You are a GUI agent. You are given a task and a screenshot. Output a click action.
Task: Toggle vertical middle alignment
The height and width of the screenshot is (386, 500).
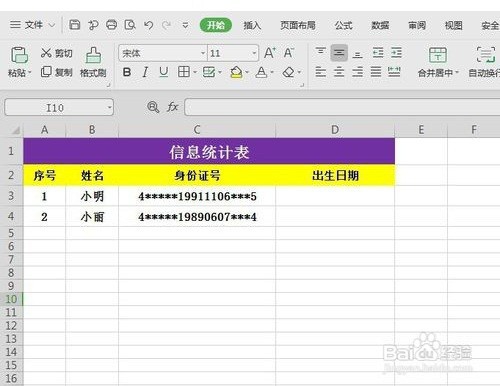point(339,53)
